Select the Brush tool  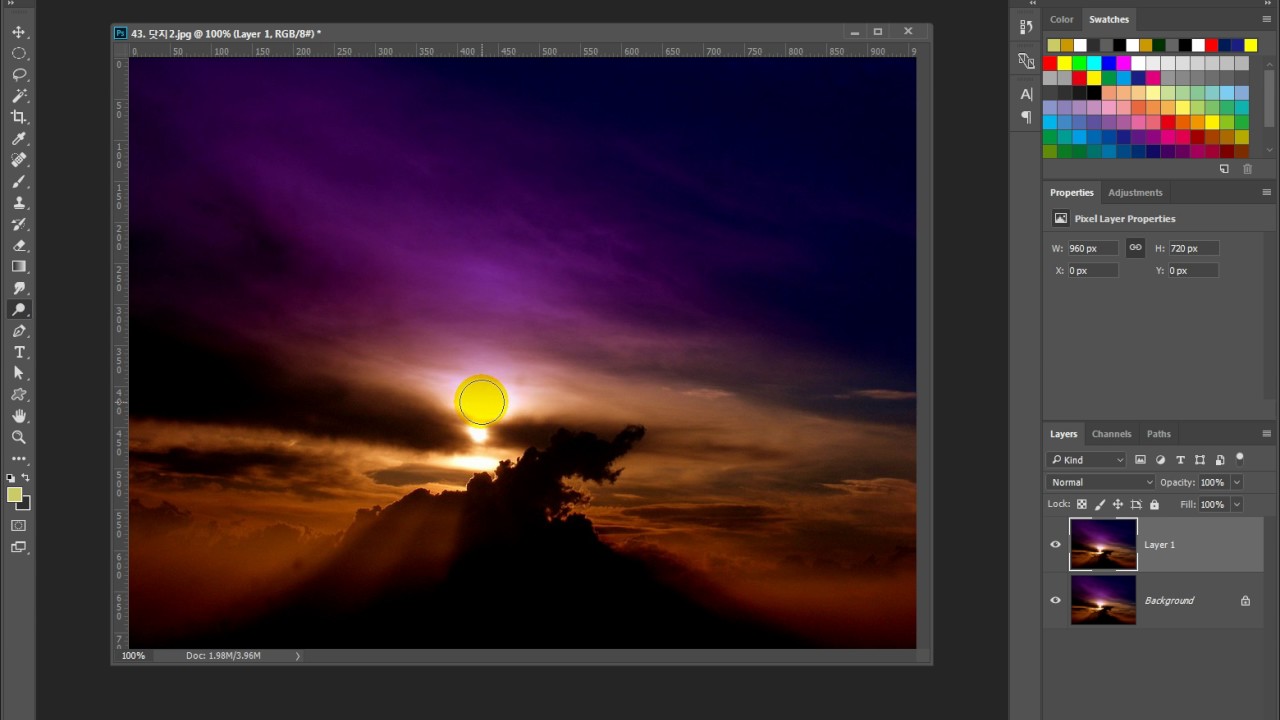tap(19, 181)
